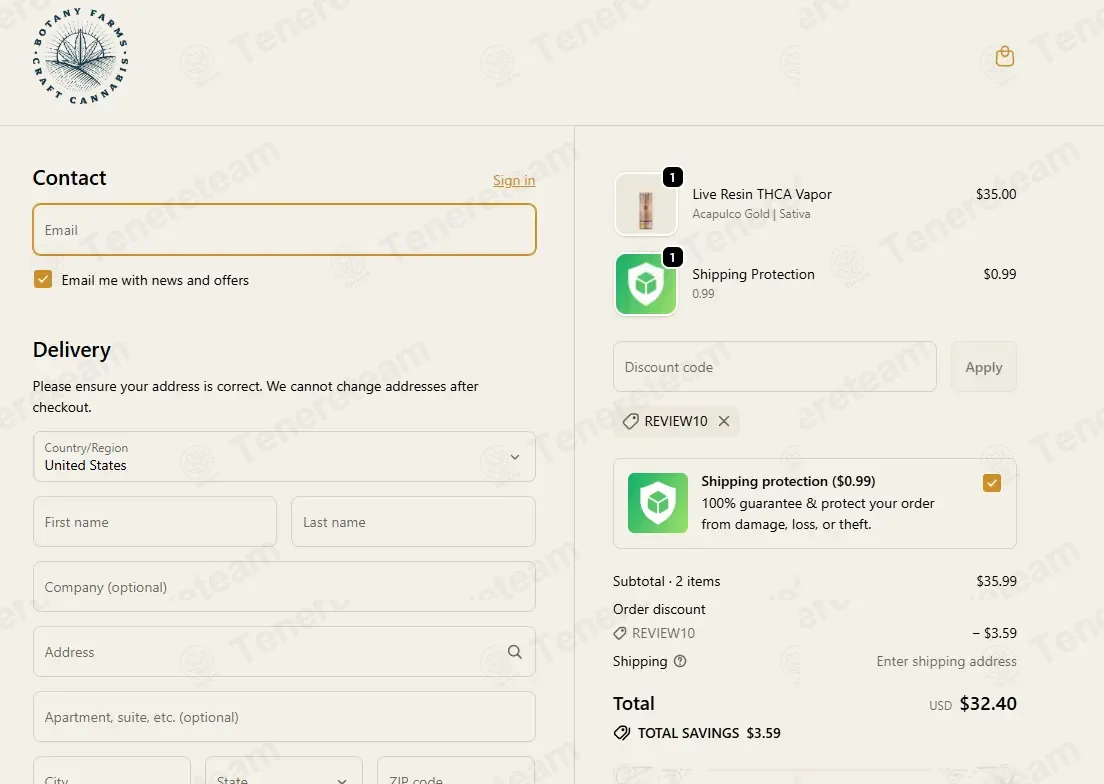The height and width of the screenshot is (784, 1104).
Task: Click the Shipping Protection product thumbnail
Action: (x=646, y=284)
